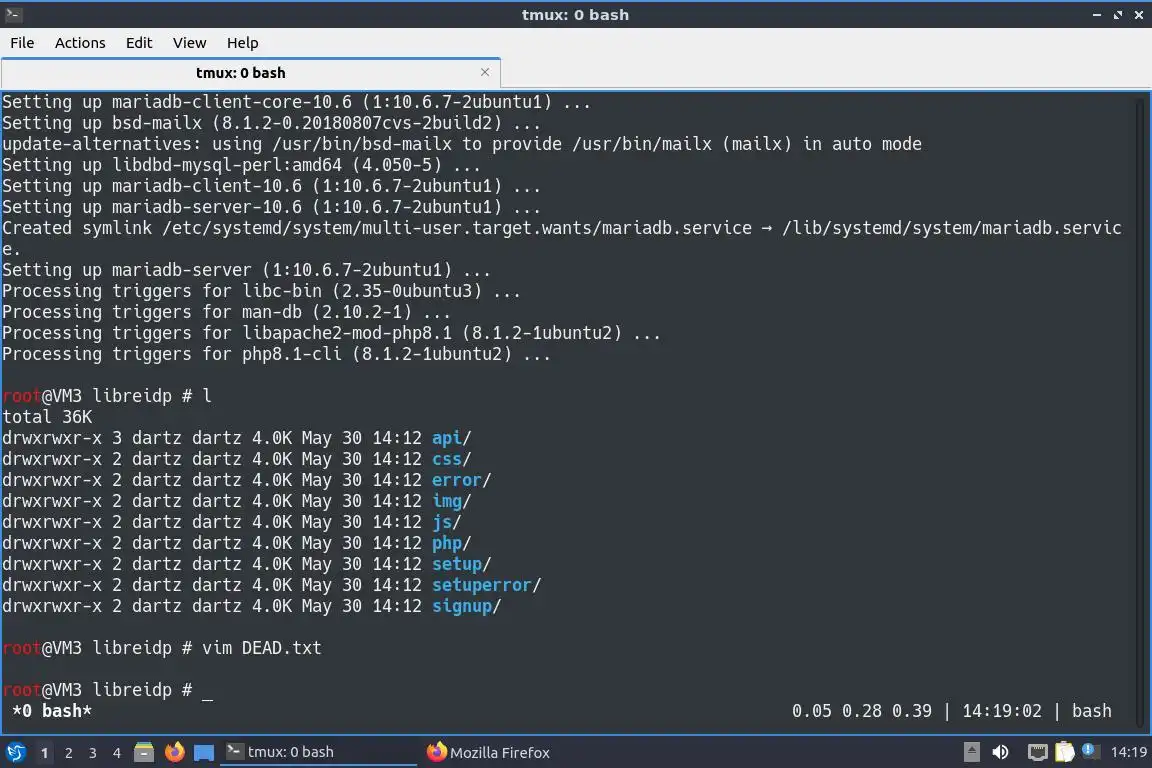The width and height of the screenshot is (1152, 768).
Task: Click the terminal vertical scrollbar
Action: click(x=1140, y=412)
